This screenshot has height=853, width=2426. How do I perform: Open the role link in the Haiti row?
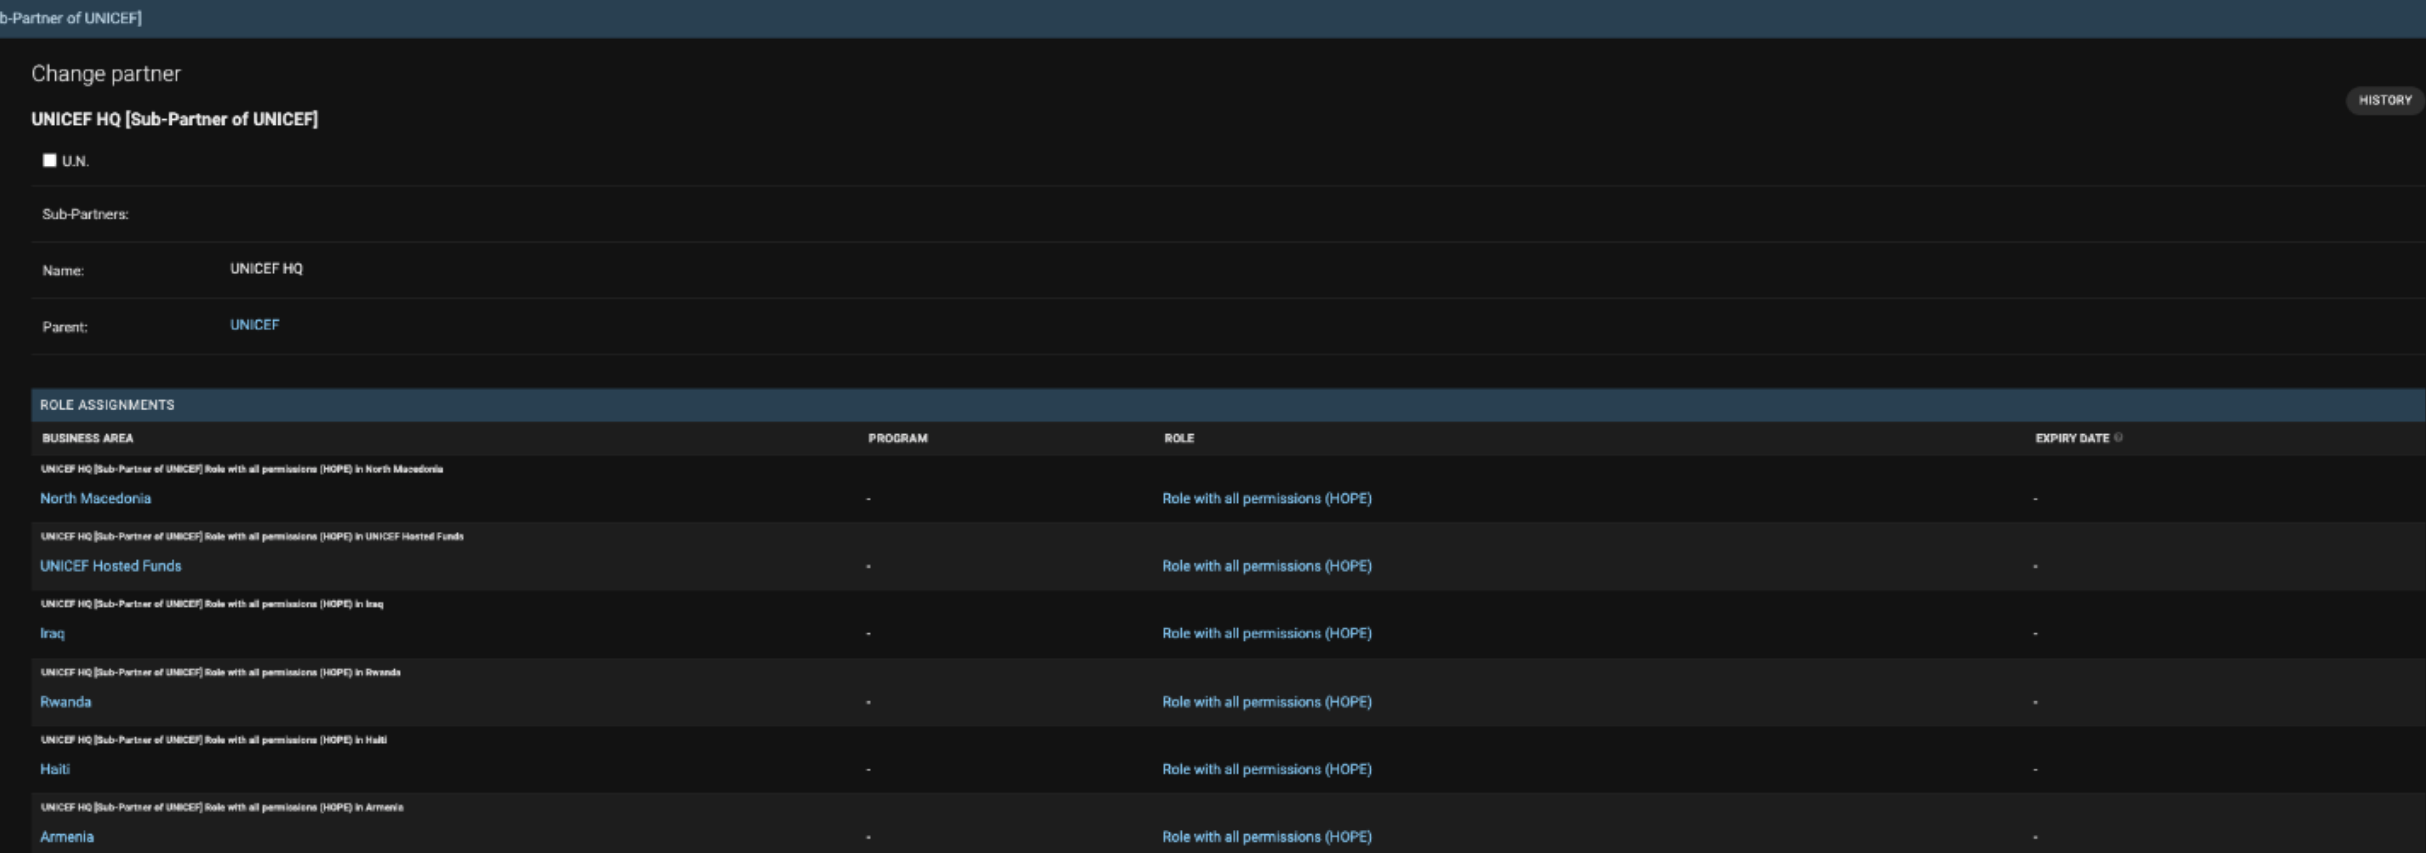pos(1266,769)
